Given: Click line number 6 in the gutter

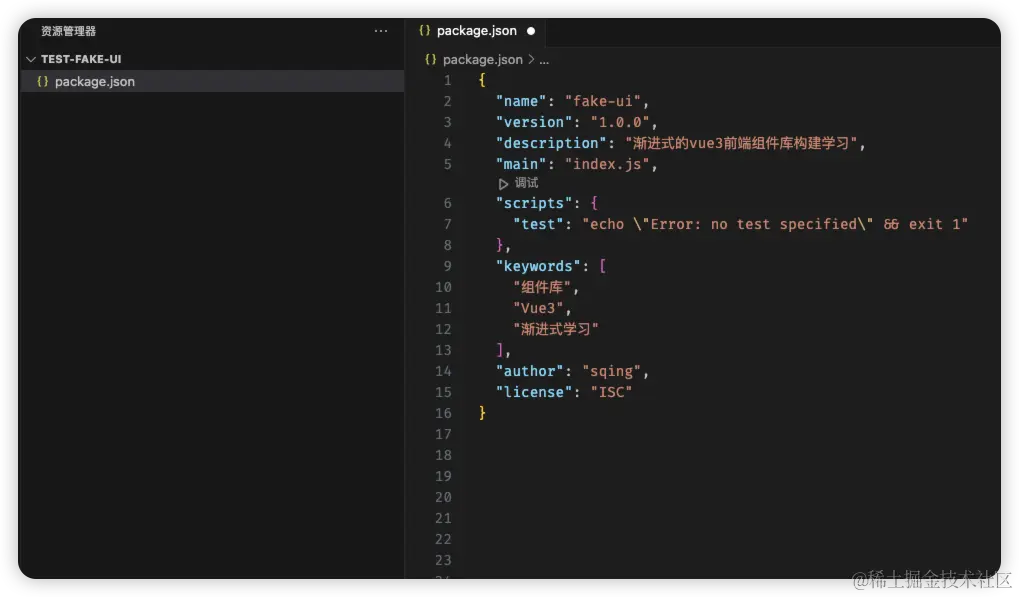Looking at the screenshot, I should pyautogui.click(x=447, y=203).
